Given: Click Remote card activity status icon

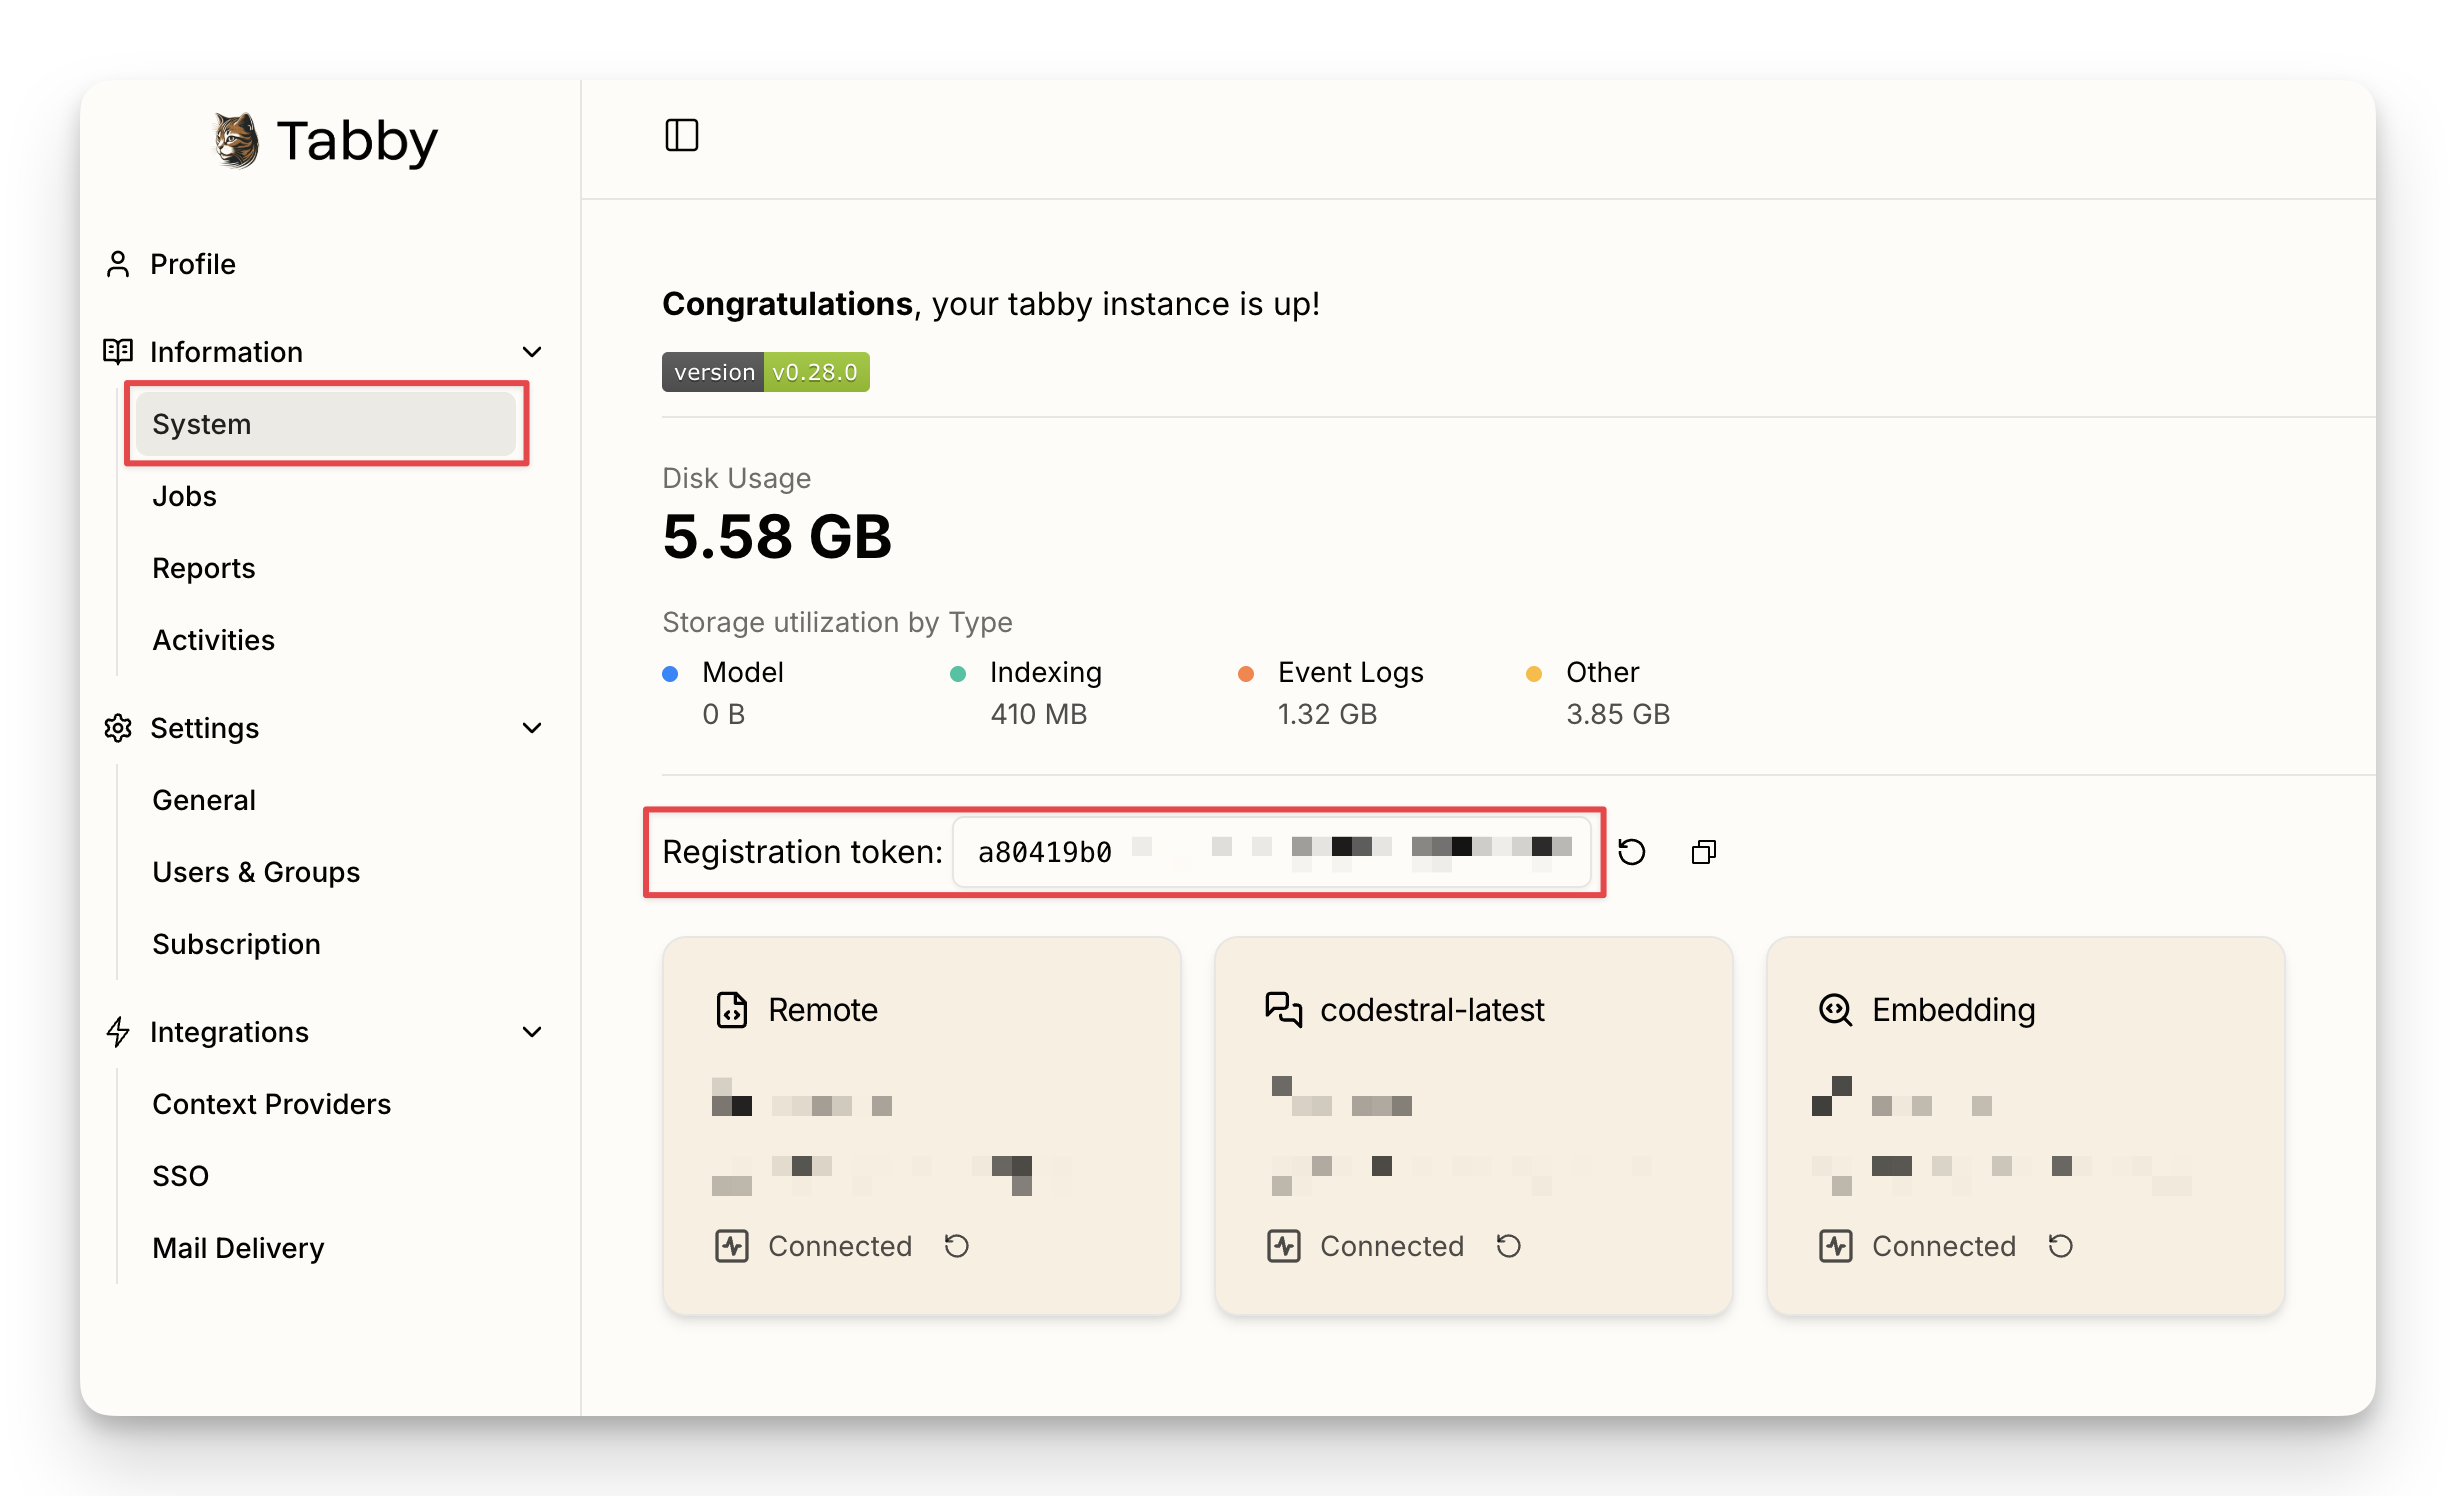Looking at the screenshot, I should [x=732, y=1246].
